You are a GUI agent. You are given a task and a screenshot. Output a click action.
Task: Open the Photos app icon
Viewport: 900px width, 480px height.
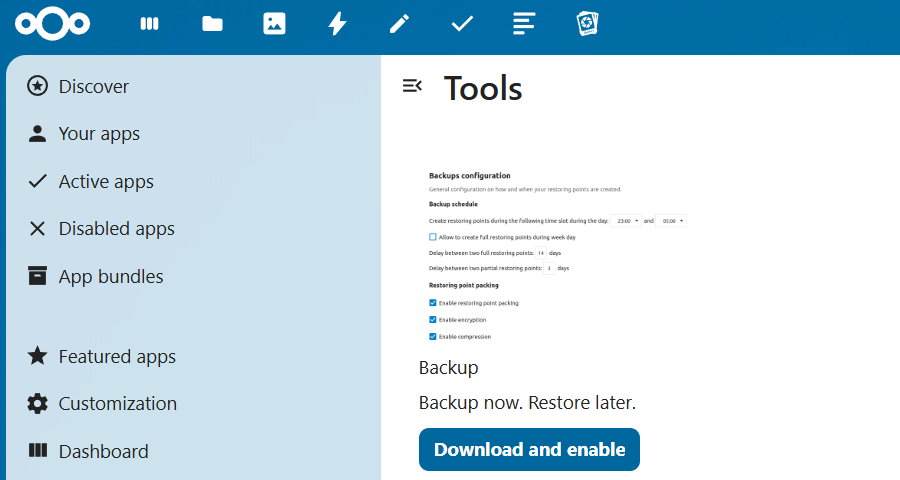pyautogui.click(x=274, y=24)
